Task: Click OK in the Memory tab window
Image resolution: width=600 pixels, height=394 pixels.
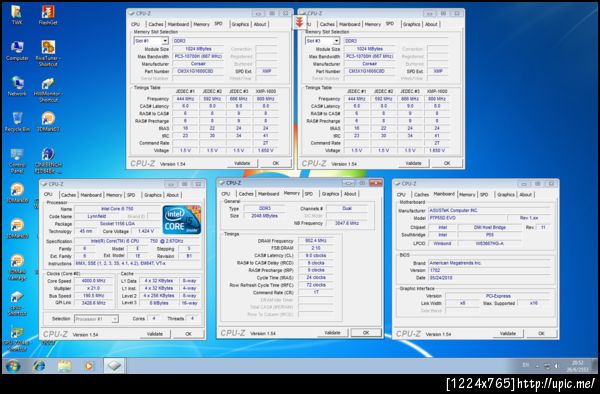Action: click(x=366, y=333)
